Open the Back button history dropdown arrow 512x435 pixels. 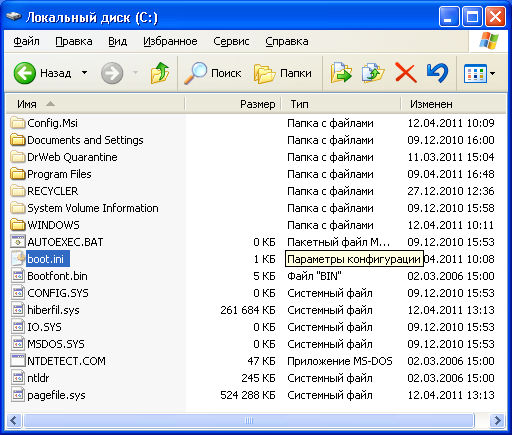[x=84, y=73]
